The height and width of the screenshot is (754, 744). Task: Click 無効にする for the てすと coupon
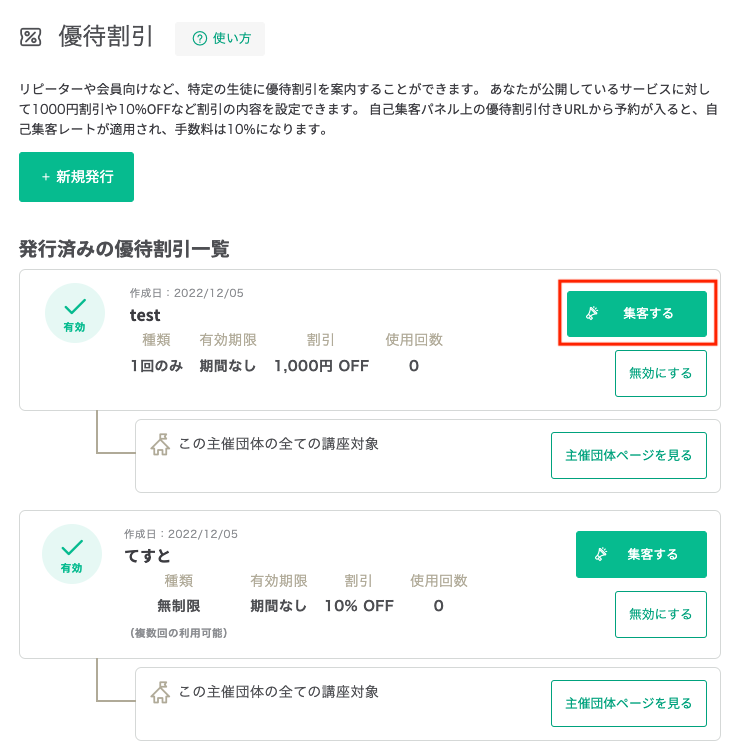(661, 615)
